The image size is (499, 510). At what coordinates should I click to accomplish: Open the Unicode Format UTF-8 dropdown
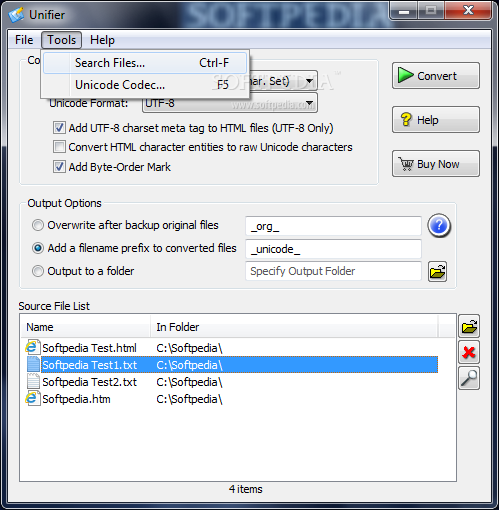point(230,103)
